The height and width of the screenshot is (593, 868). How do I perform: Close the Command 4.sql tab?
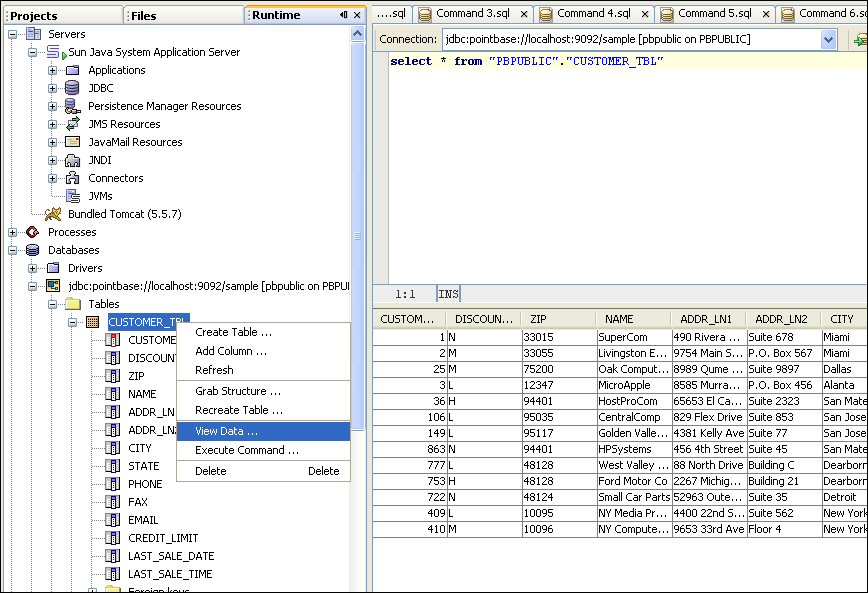pyautogui.click(x=646, y=13)
